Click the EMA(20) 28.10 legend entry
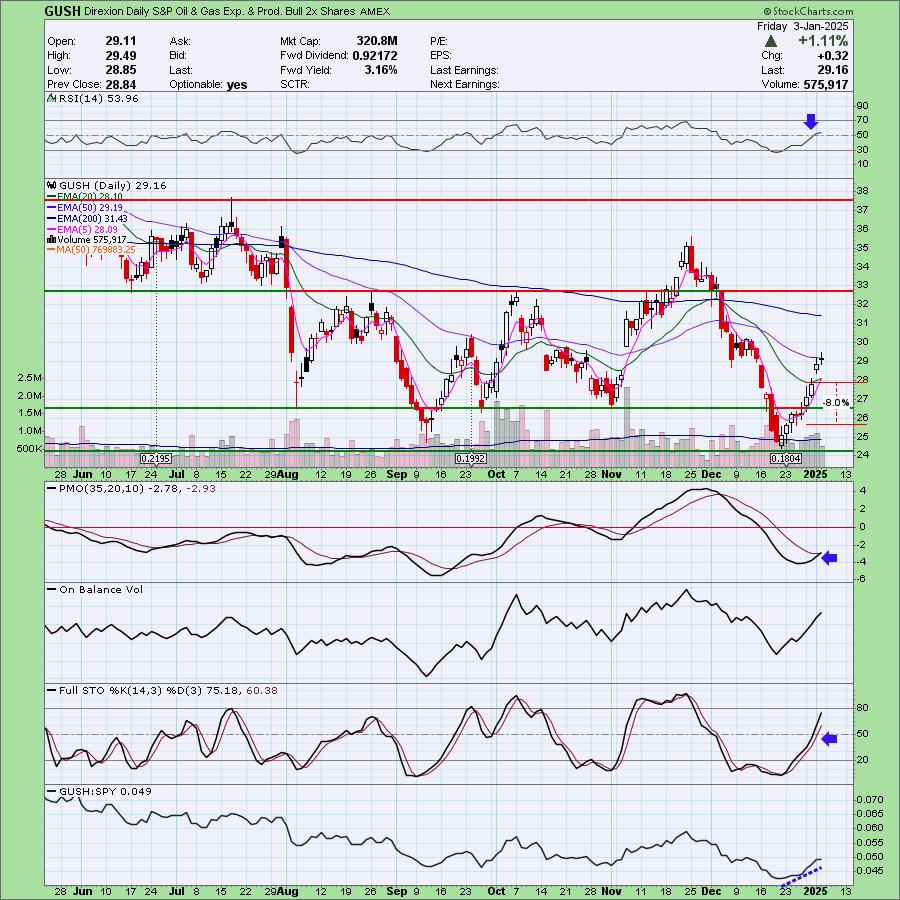 point(84,197)
